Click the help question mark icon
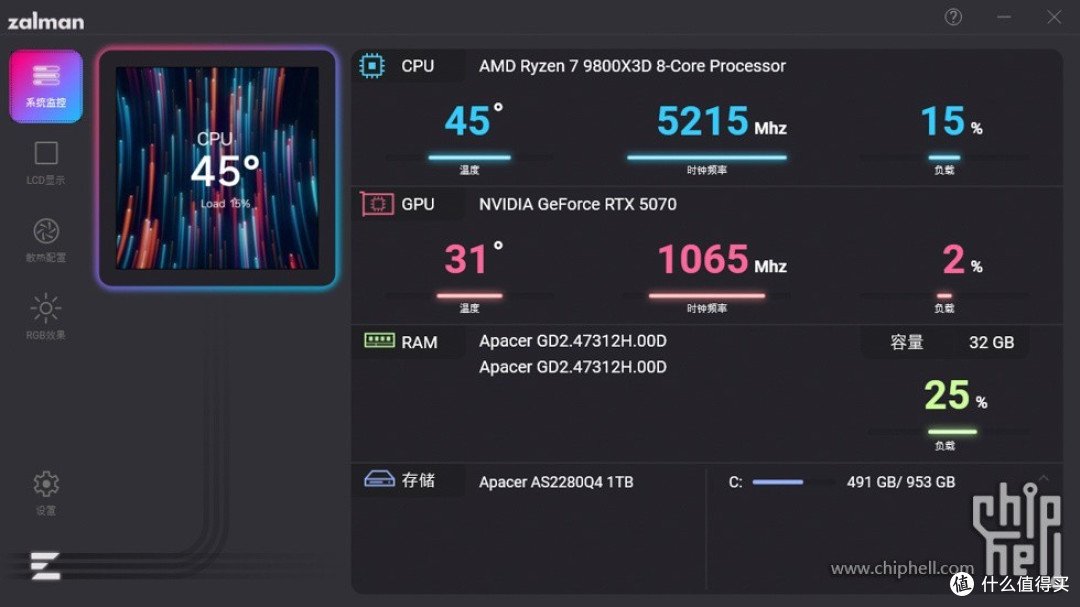The height and width of the screenshot is (607, 1080). coord(953,17)
